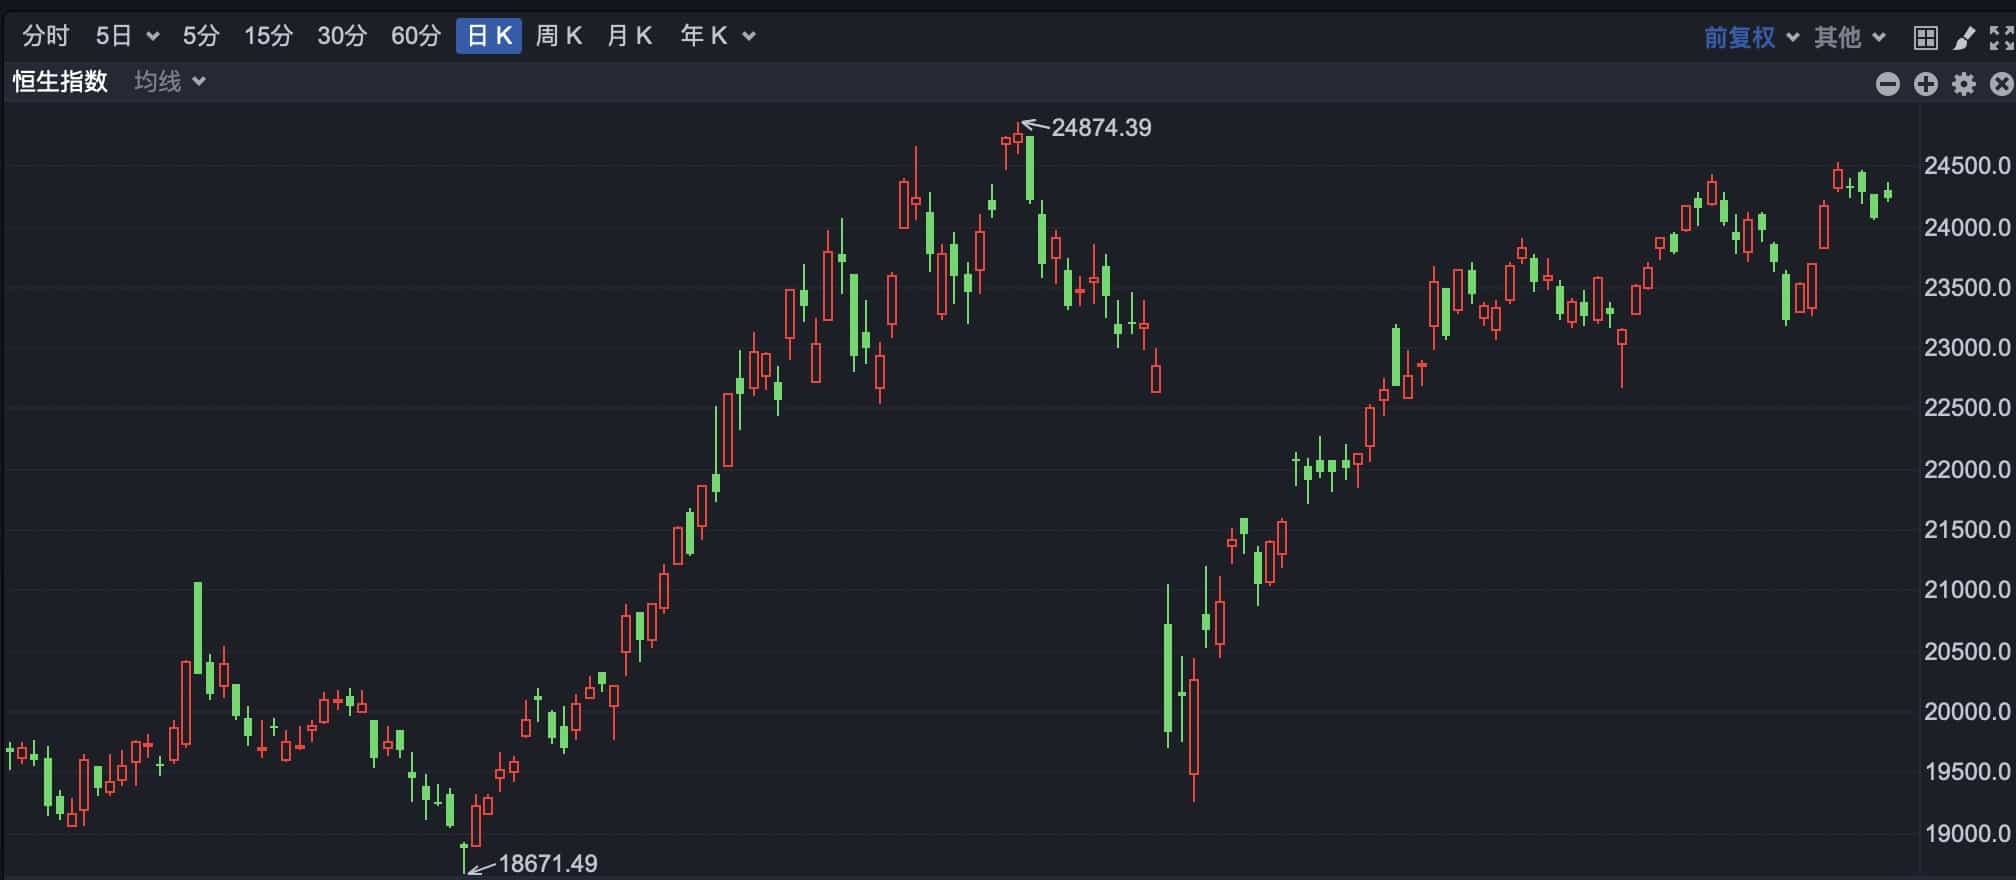Remove the indicator with the X icon
Screen dimensions: 2016x880
(x=2001, y=84)
